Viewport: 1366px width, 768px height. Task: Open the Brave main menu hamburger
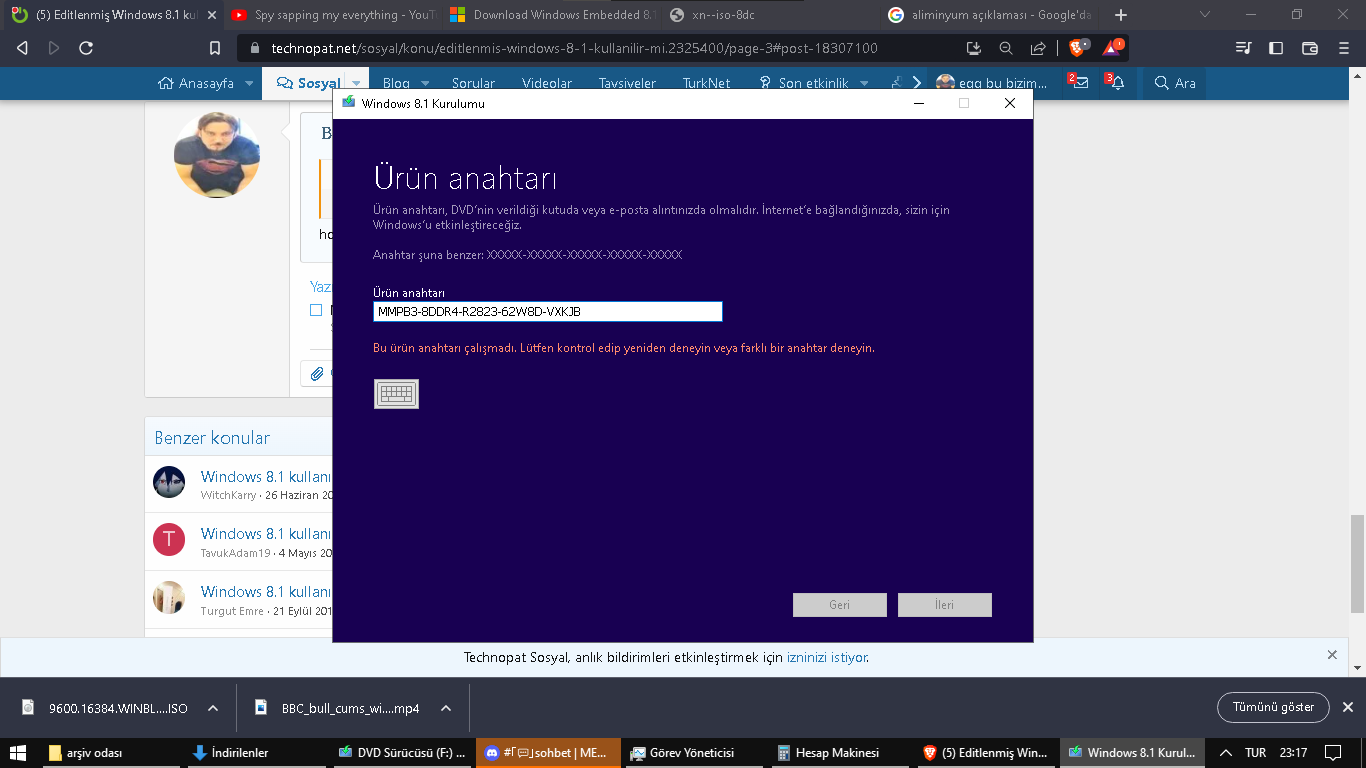[x=1344, y=48]
